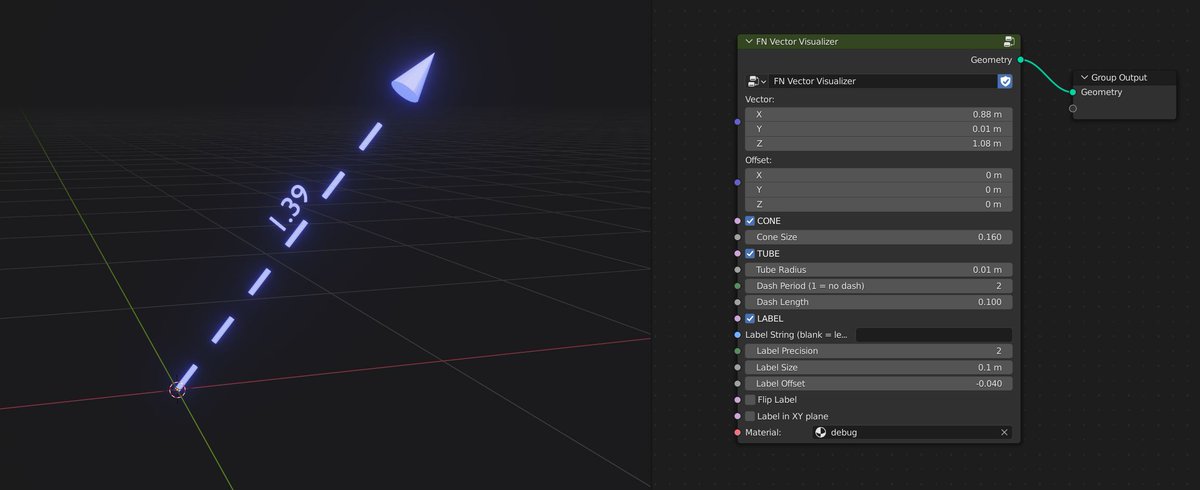Click the Material input socket
1200x490 pixels.
[738, 433]
